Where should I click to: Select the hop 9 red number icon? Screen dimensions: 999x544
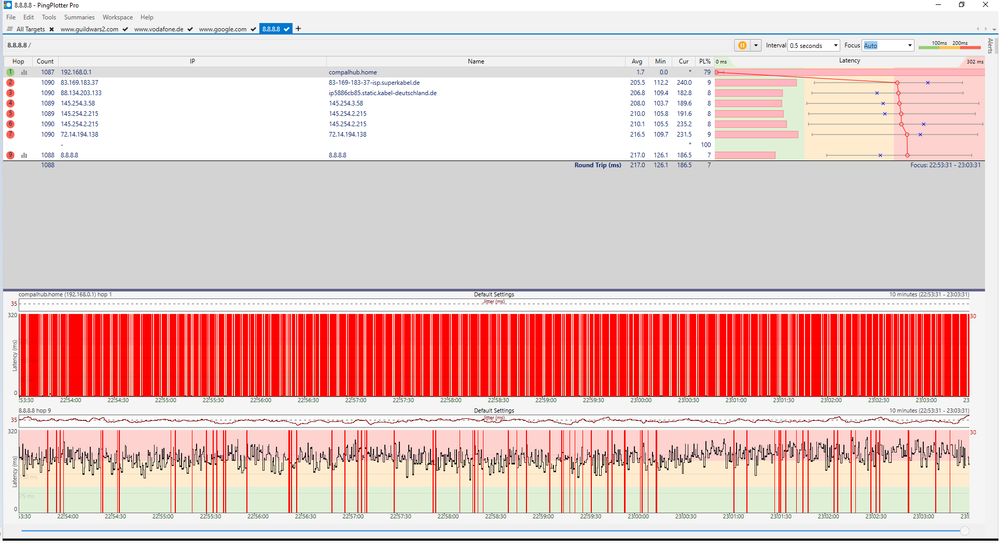[10, 155]
